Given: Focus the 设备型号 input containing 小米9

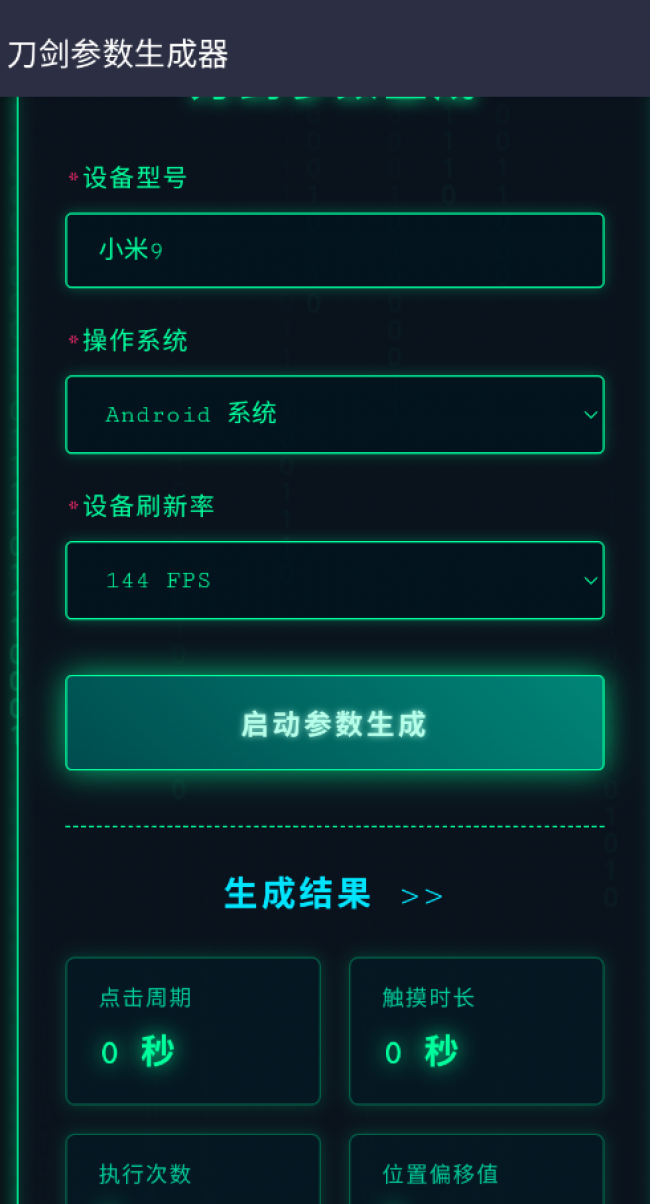Looking at the screenshot, I should click(335, 250).
